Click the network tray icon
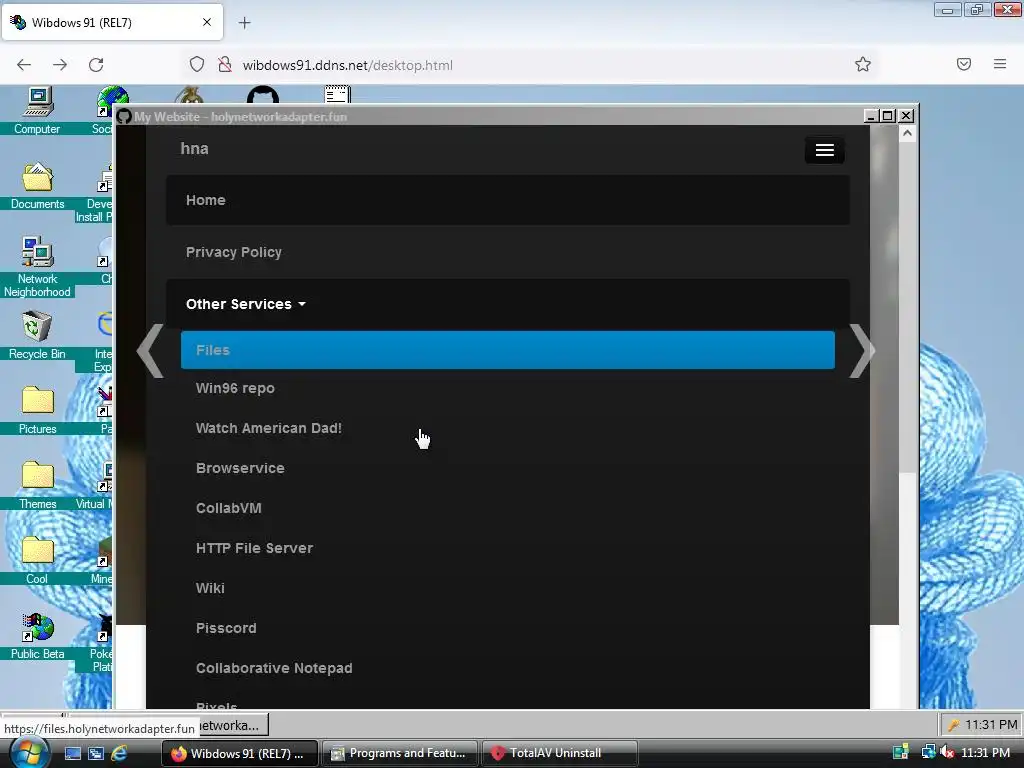Image resolution: width=1024 pixels, height=768 pixels. pos(928,752)
